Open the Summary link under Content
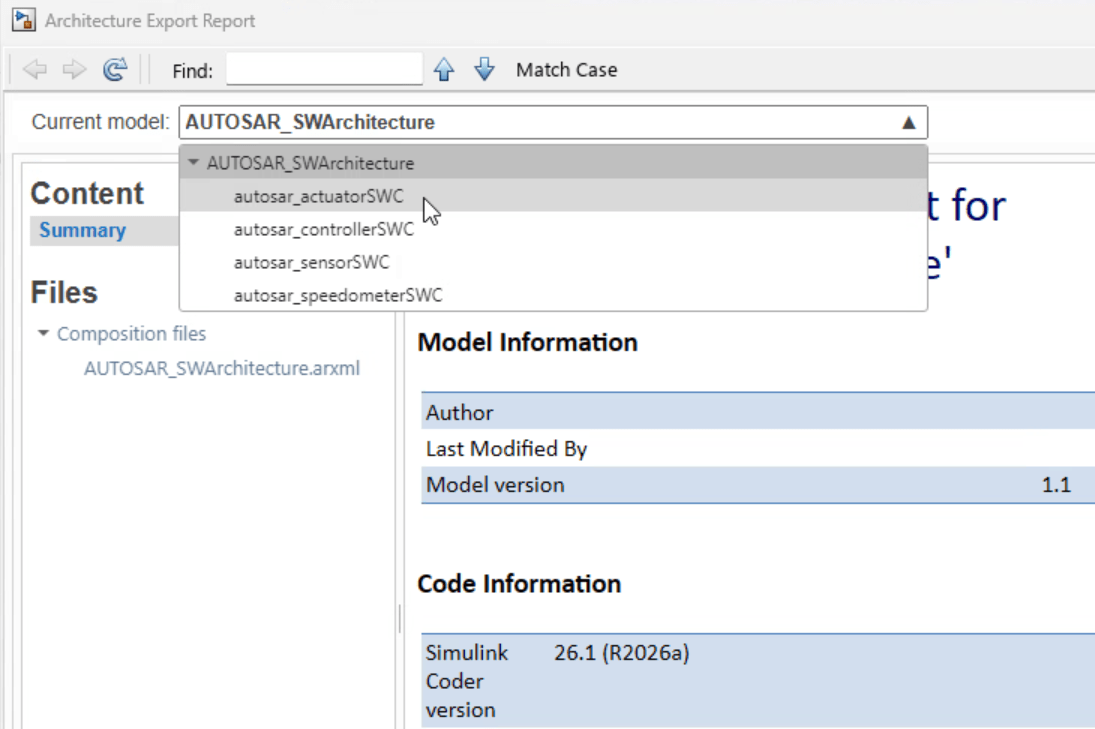 point(82,230)
